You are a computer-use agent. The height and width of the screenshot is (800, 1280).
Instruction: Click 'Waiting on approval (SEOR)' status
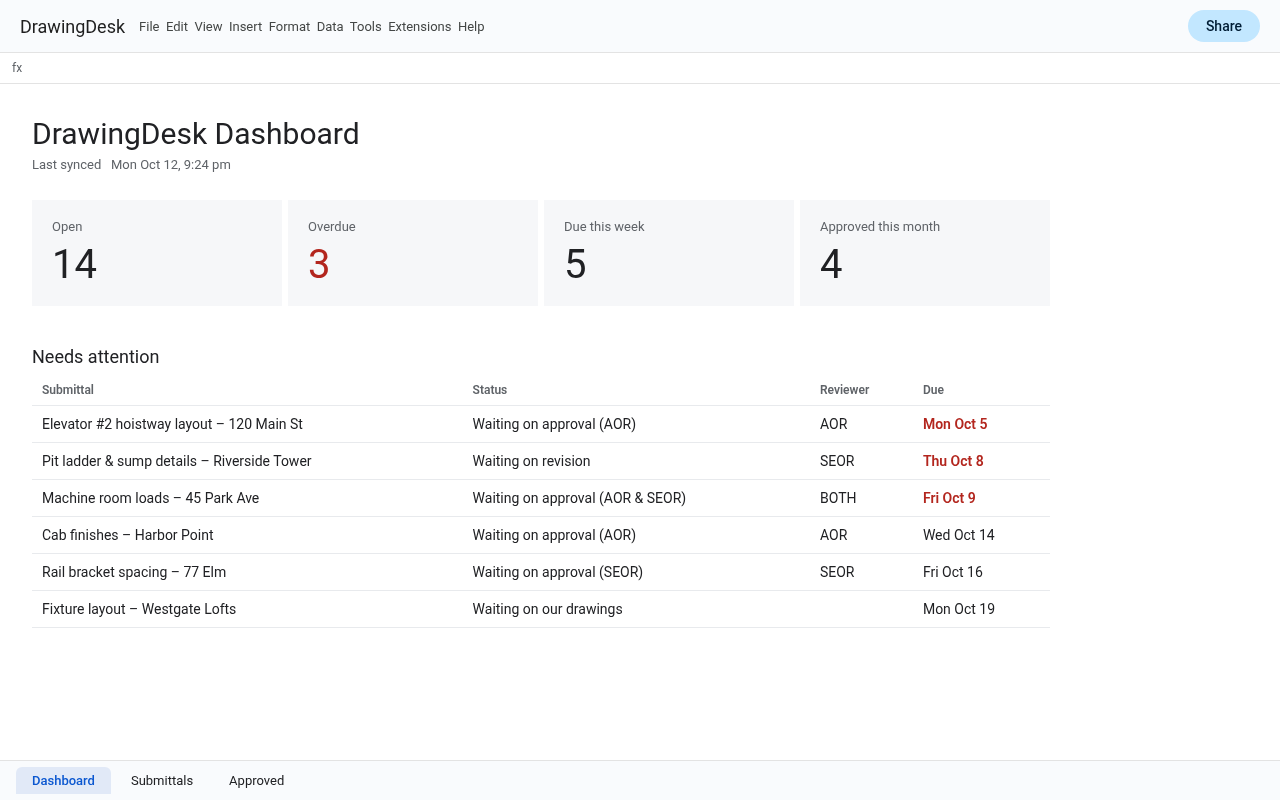pyautogui.click(x=557, y=572)
